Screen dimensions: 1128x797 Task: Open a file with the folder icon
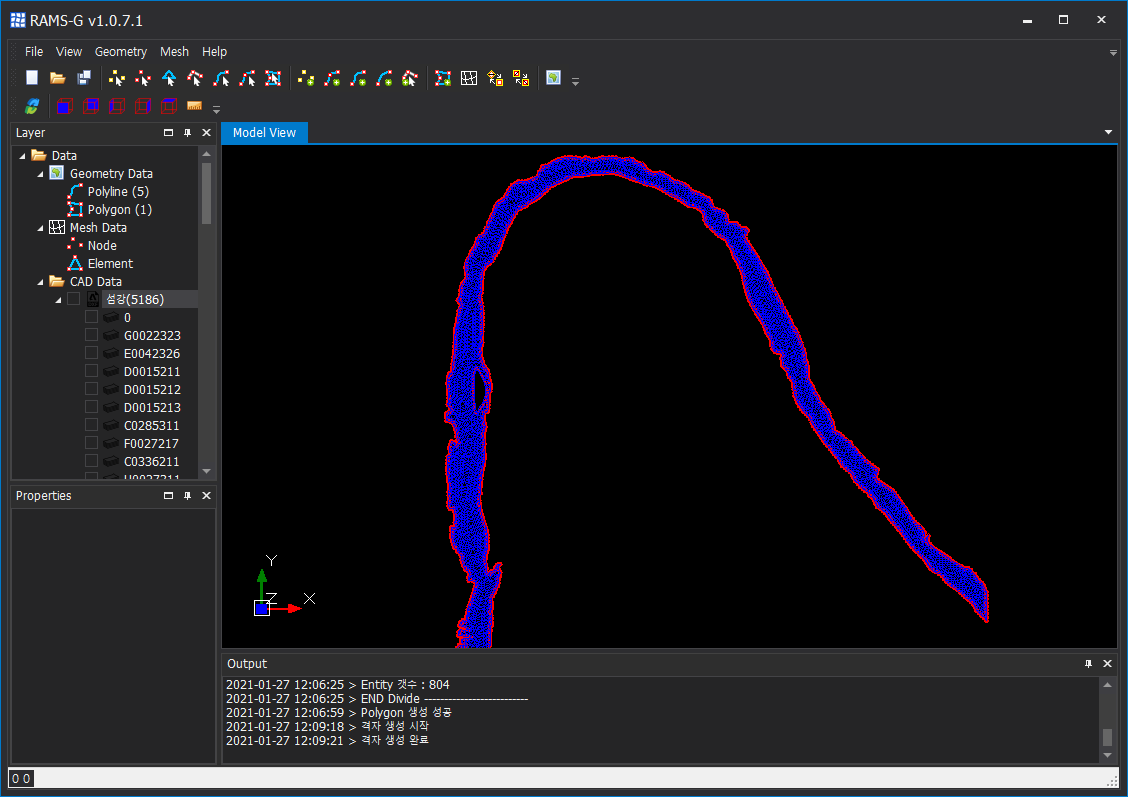tap(58, 78)
